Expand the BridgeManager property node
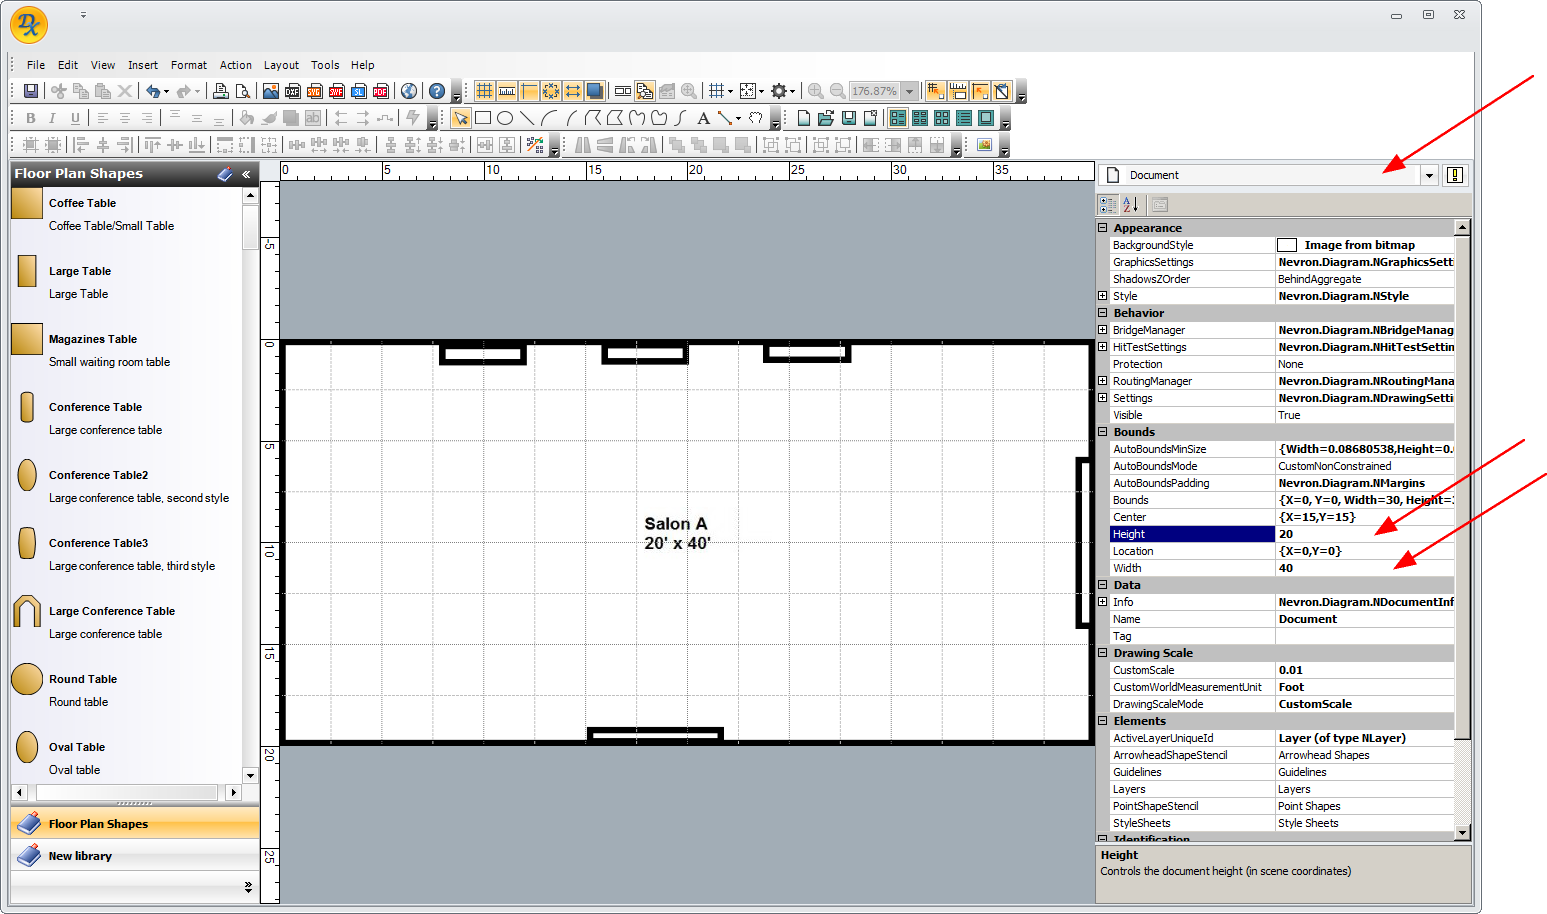Screen dimensions: 1547x914 [x=1103, y=330]
